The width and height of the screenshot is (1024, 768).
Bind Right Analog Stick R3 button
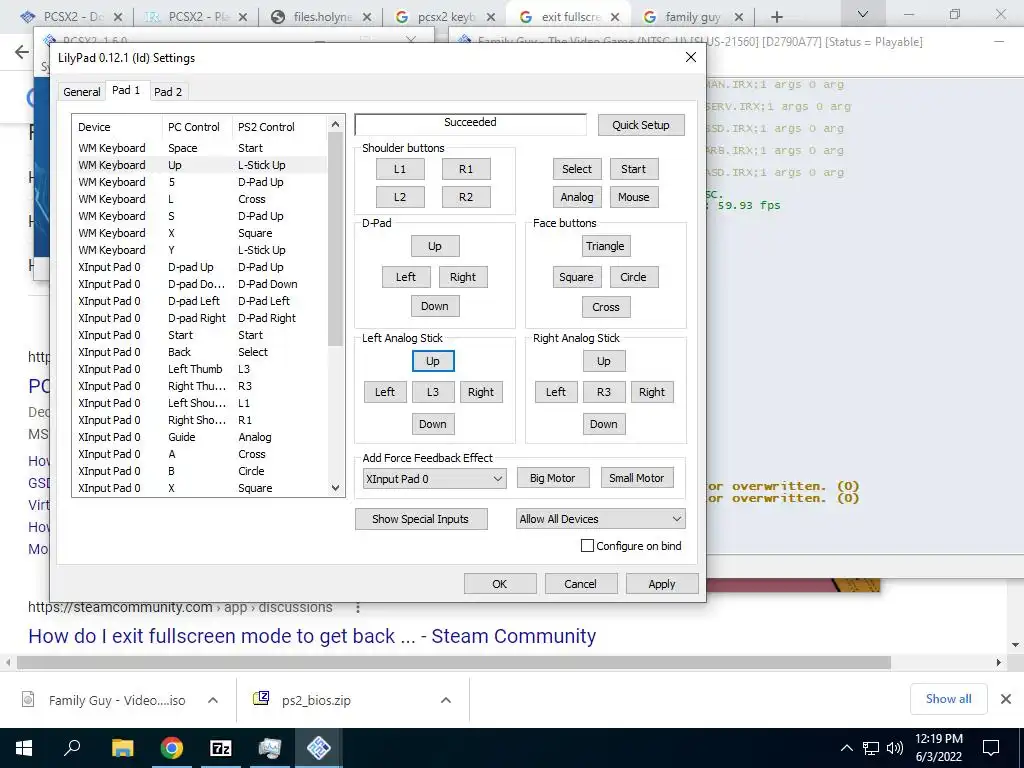603,392
